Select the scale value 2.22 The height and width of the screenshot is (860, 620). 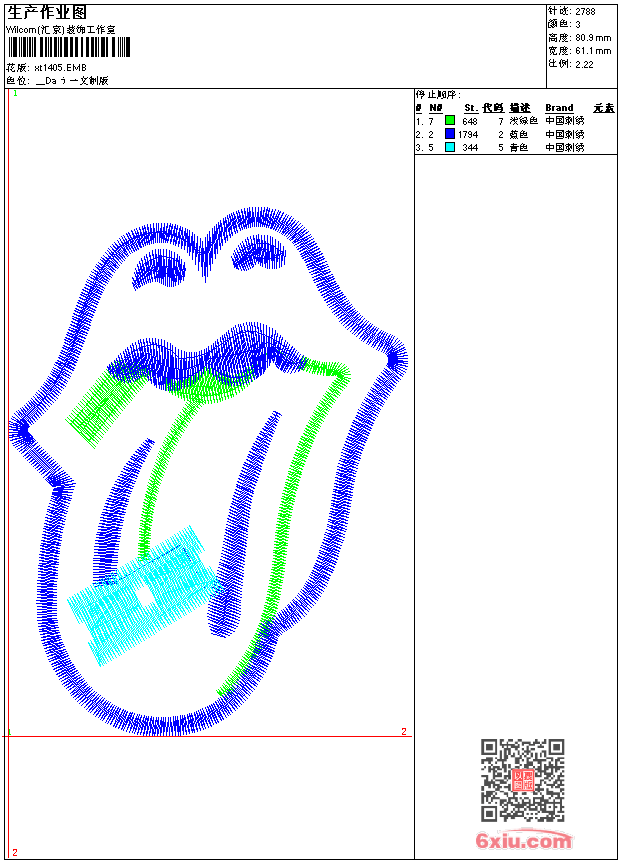coord(584,64)
